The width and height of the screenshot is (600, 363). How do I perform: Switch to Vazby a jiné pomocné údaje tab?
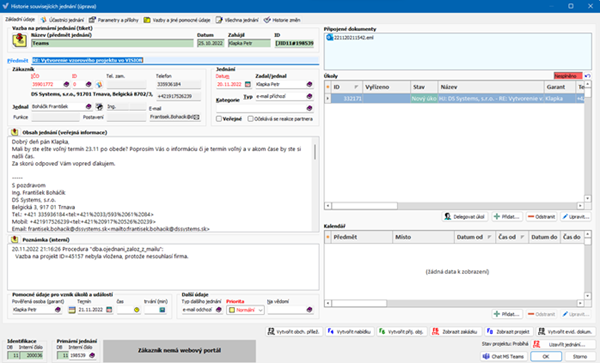[177, 20]
